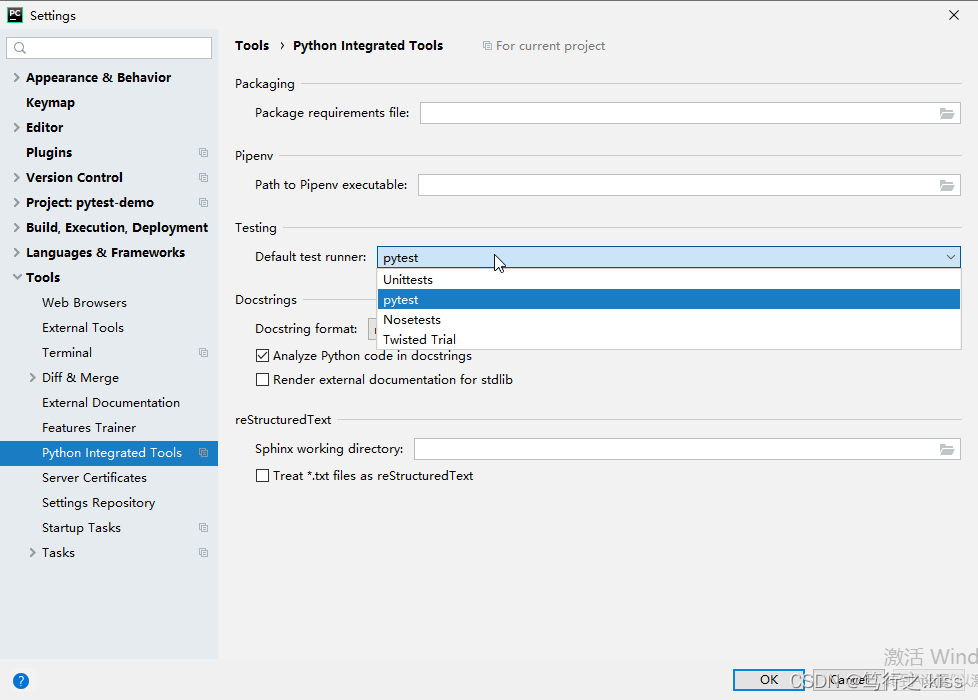Select External Tools under Tools
The width and height of the screenshot is (978, 700).
83,328
